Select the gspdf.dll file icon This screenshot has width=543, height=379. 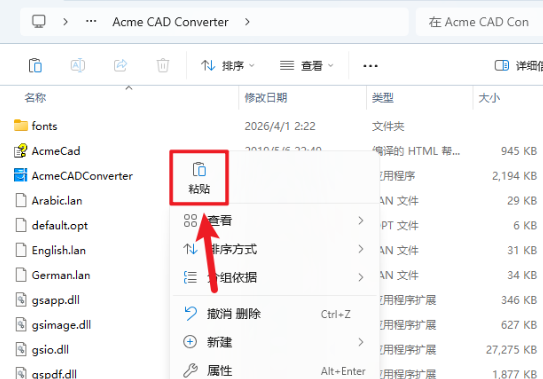[21, 373]
